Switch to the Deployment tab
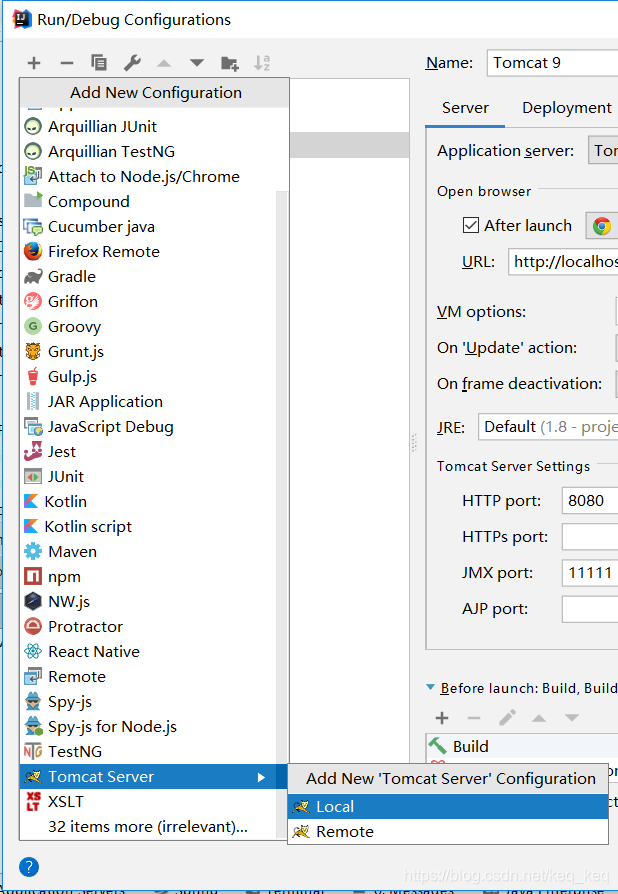The height and width of the screenshot is (894, 618). pyautogui.click(x=567, y=108)
